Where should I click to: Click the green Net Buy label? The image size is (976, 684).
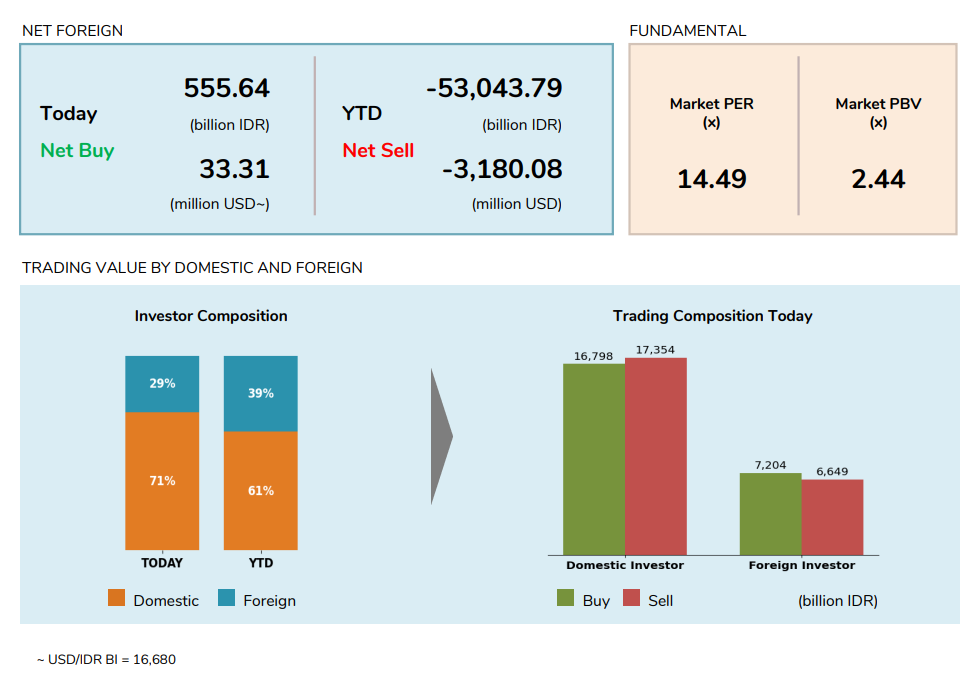click(x=77, y=151)
